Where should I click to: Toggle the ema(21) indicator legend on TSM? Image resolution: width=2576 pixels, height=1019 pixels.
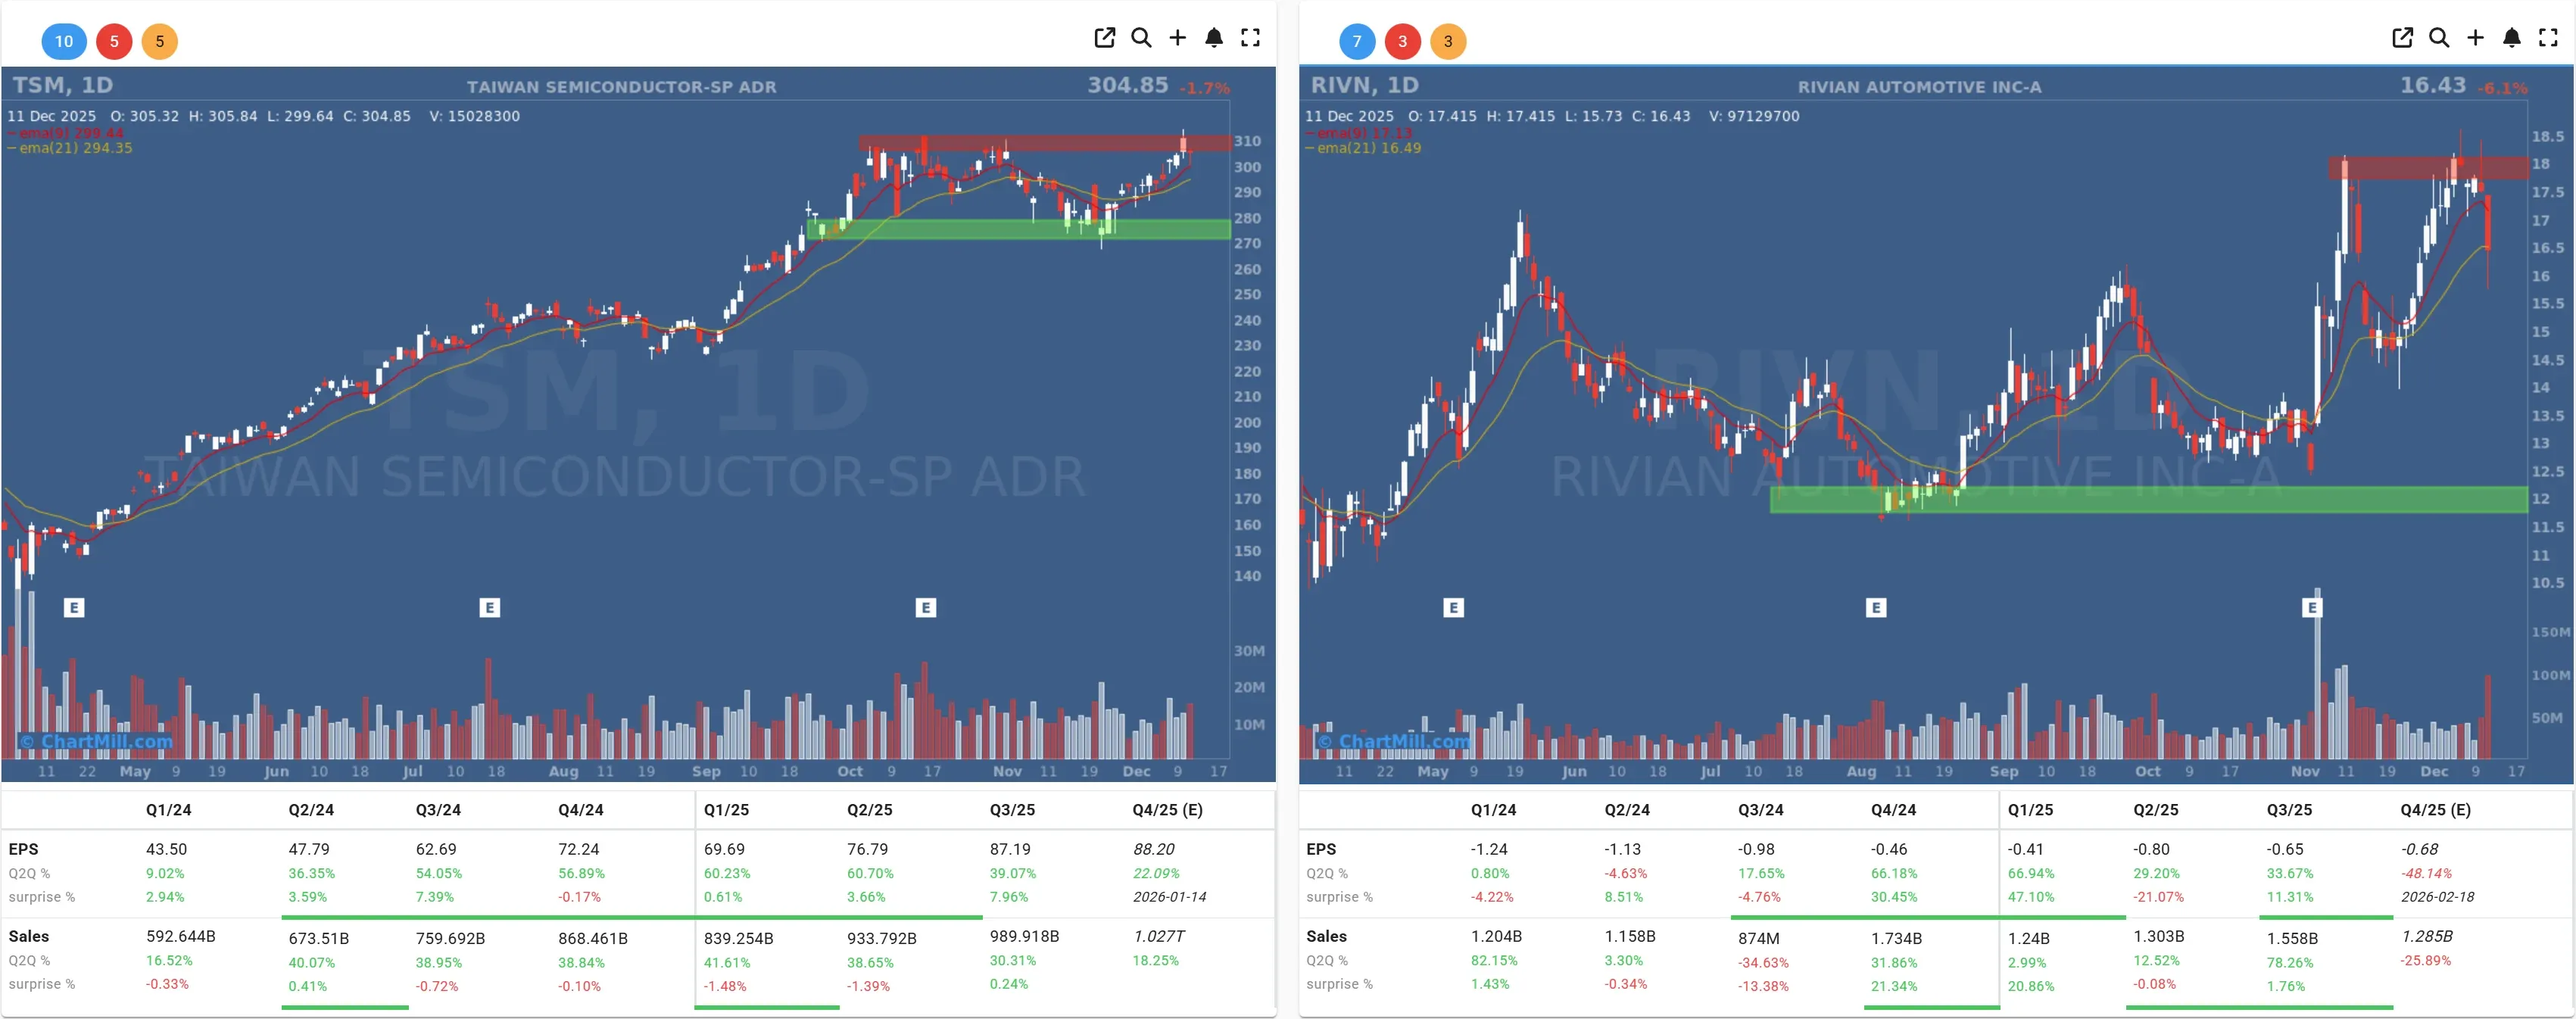point(70,150)
